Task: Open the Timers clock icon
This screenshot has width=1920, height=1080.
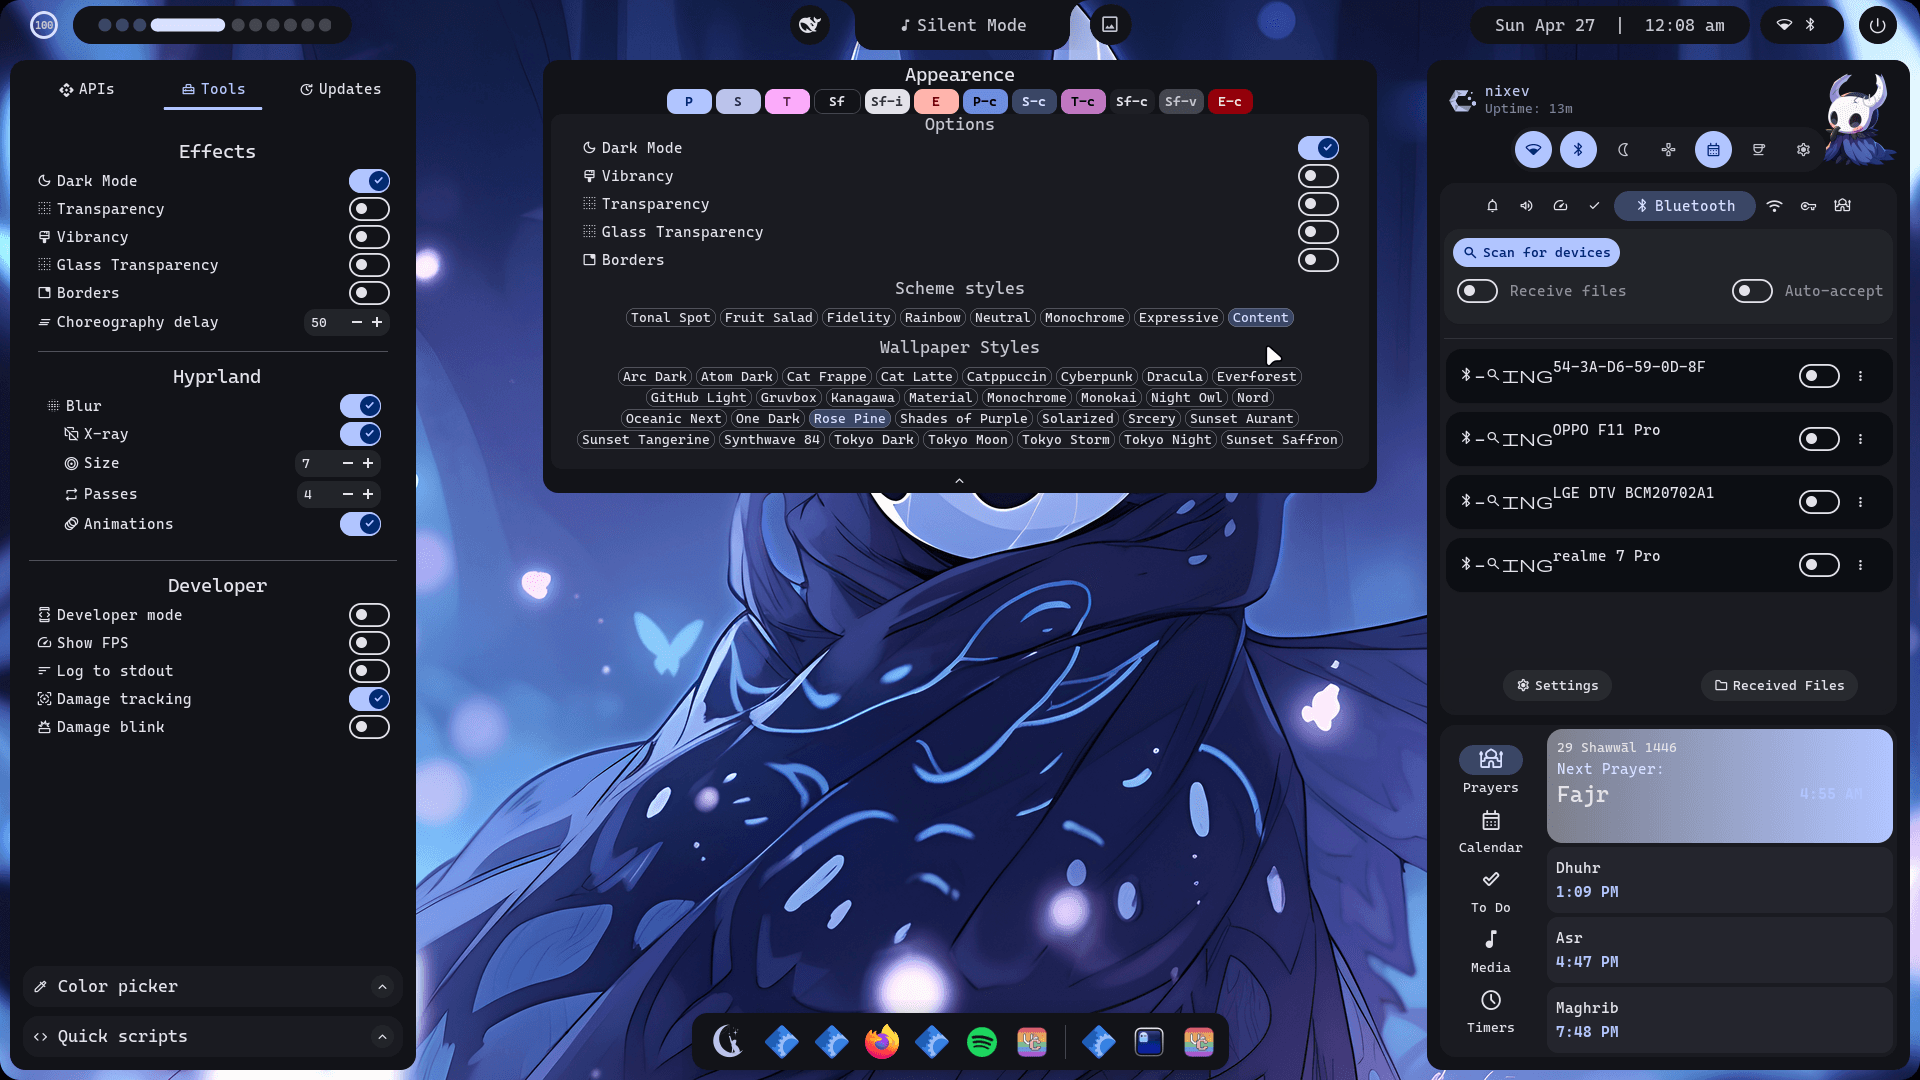Action: pyautogui.click(x=1490, y=1001)
